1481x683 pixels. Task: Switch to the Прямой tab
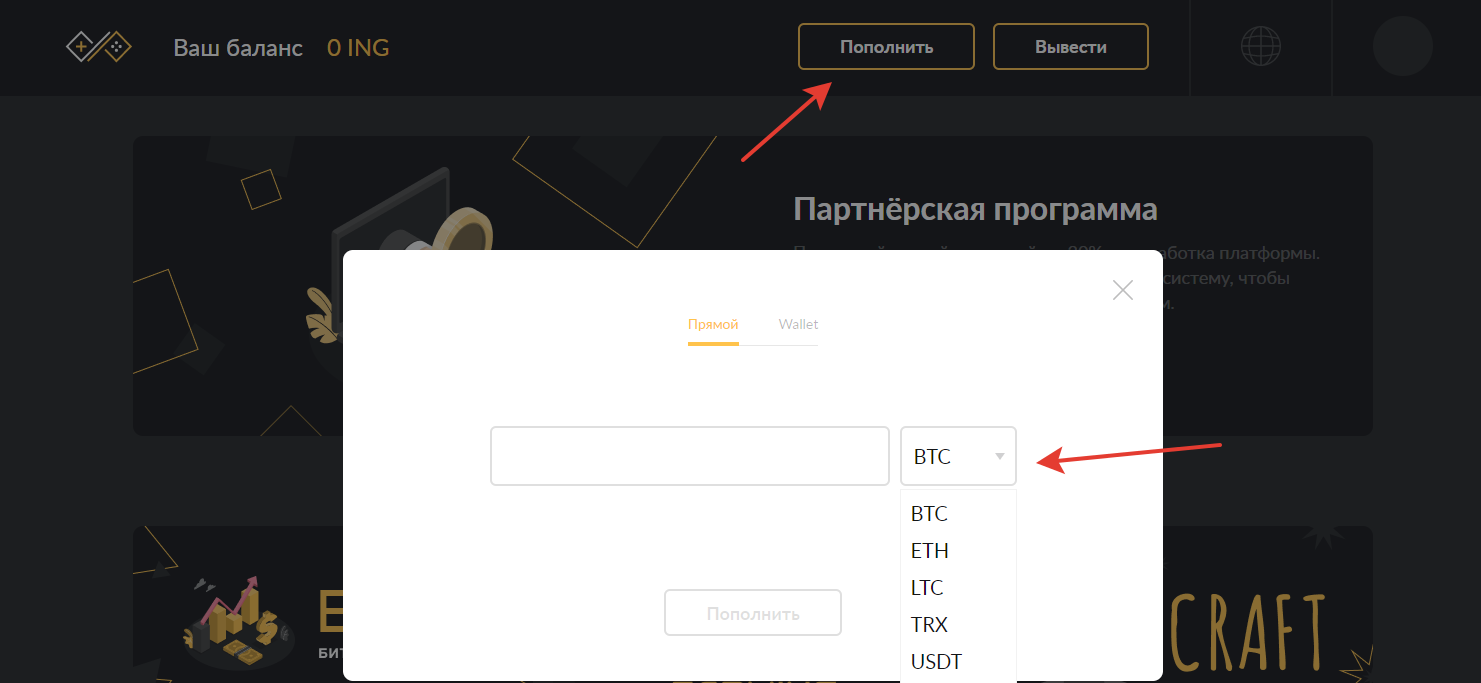click(x=713, y=325)
